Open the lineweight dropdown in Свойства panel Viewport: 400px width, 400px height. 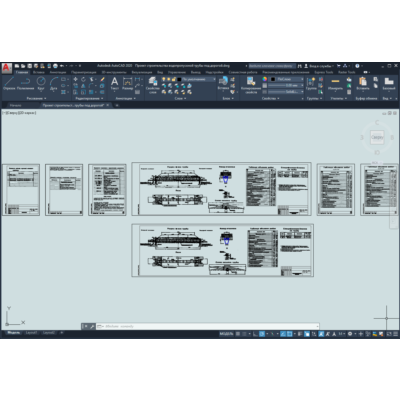coord(286,86)
